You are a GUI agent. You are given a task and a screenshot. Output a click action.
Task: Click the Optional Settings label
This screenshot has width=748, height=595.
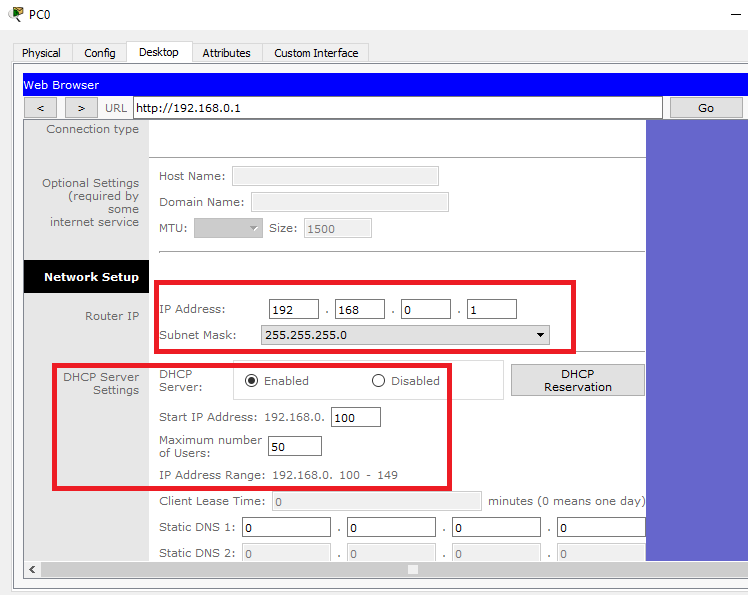pyautogui.click(x=91, y=202)
